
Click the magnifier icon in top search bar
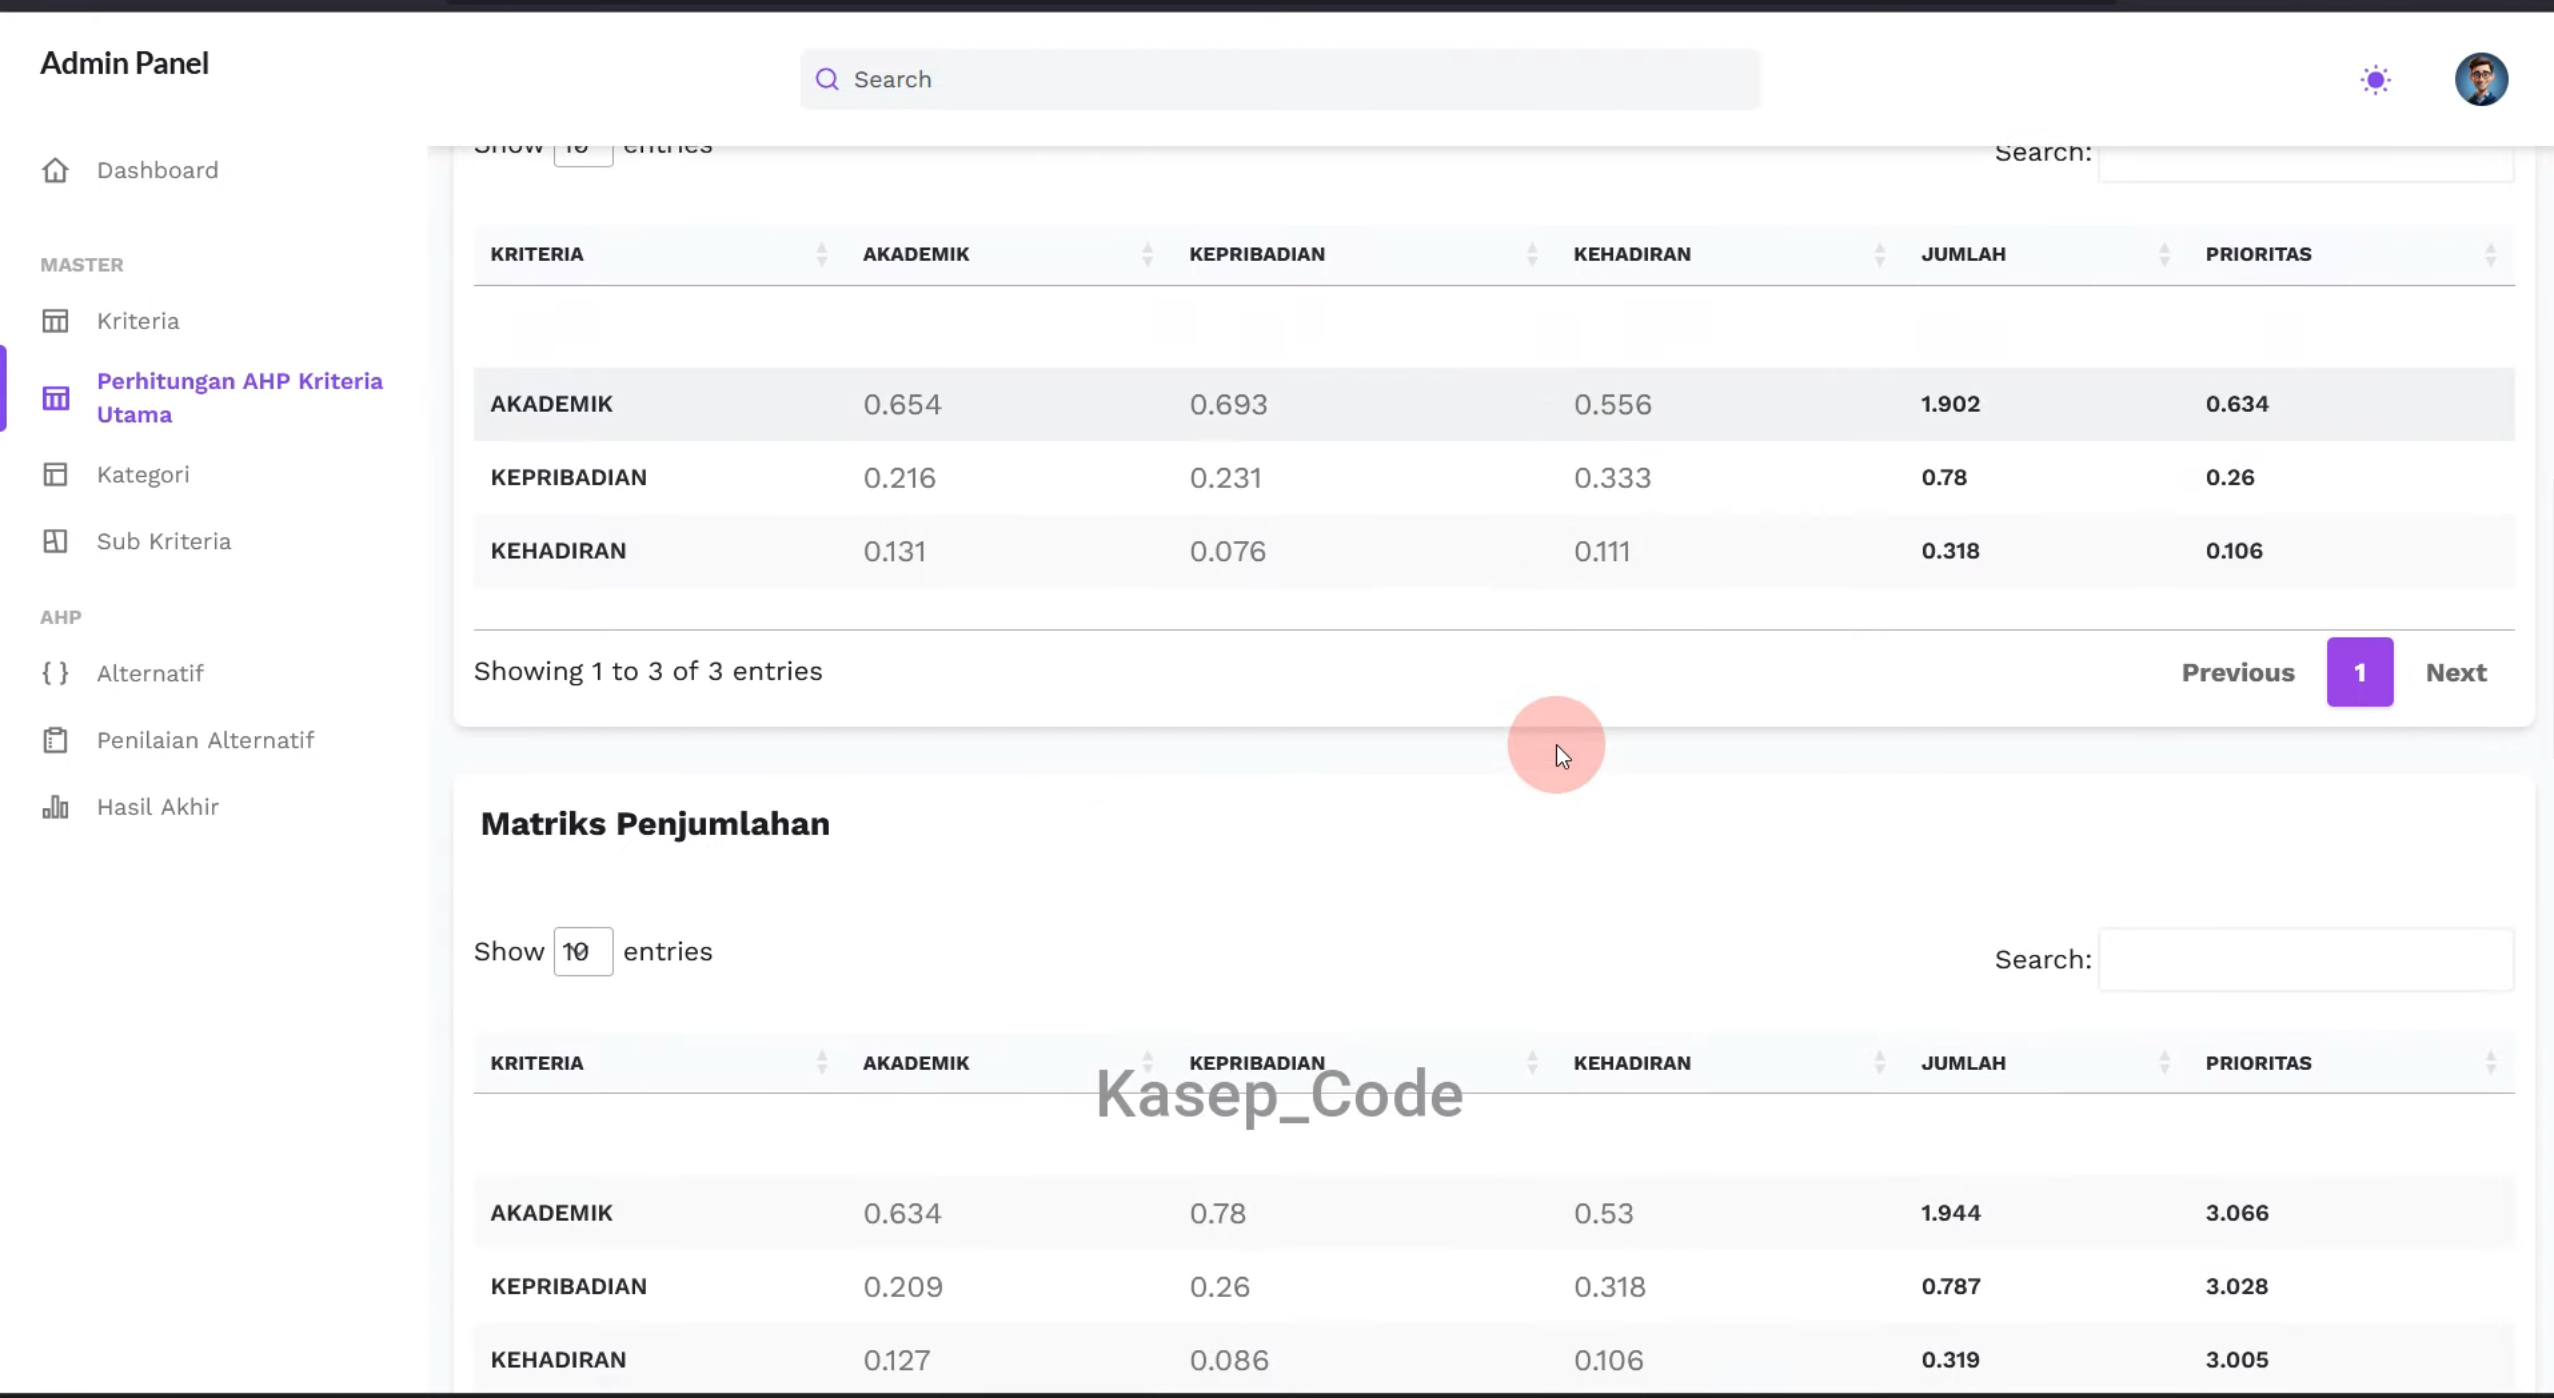point(827,79)
